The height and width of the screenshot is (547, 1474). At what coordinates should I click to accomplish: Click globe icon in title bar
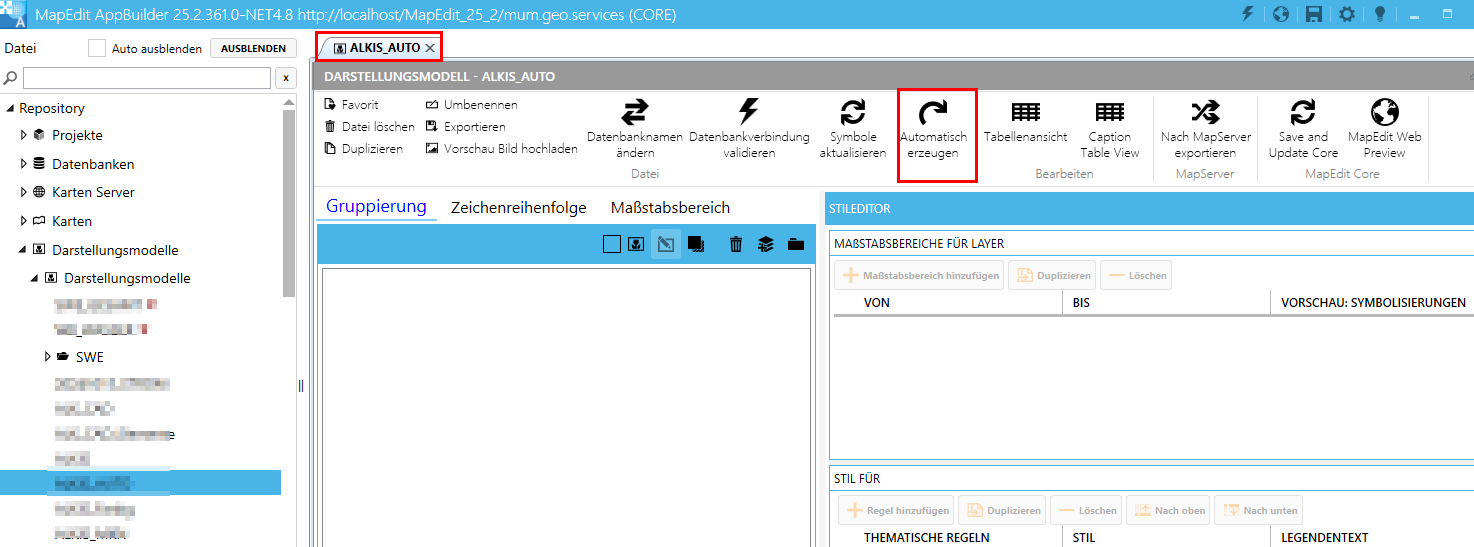tap(1281, 14)
